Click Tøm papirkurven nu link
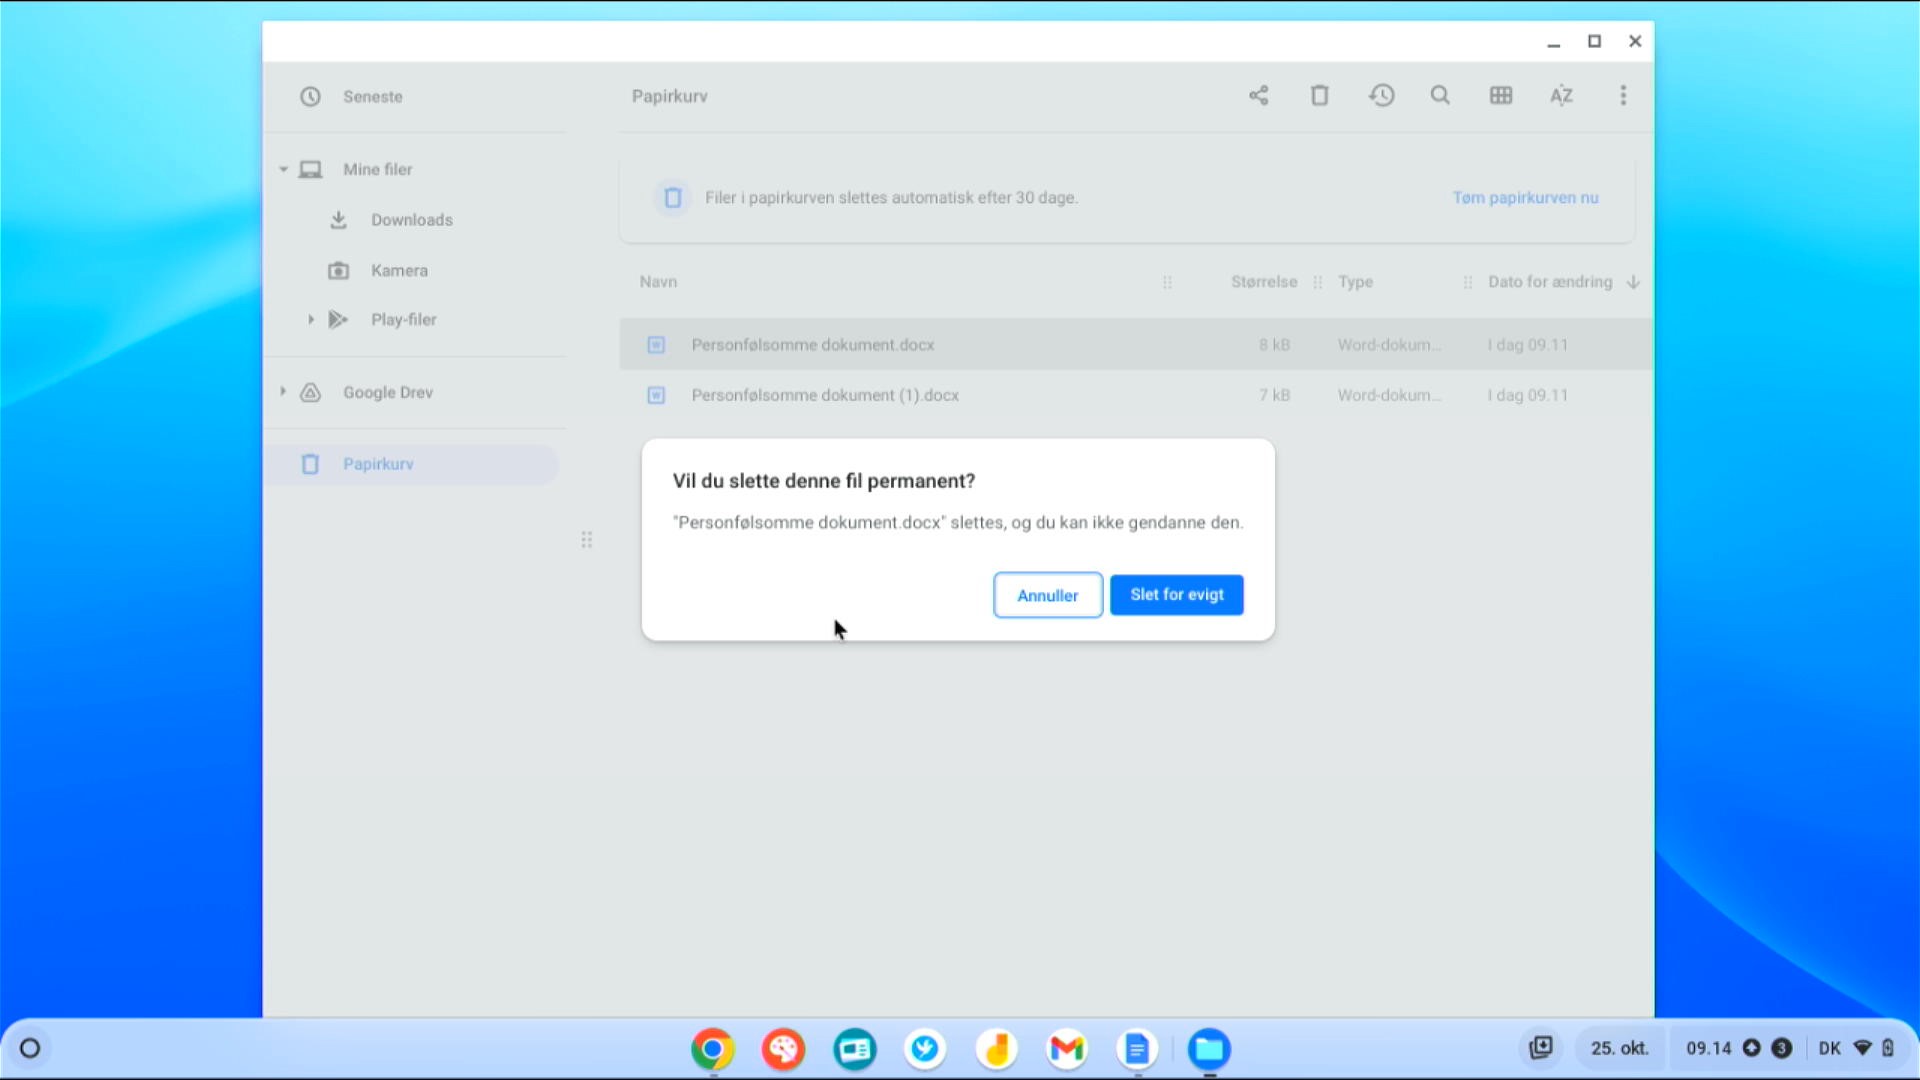The image size is (1920, 1080). coord(1525,198)
